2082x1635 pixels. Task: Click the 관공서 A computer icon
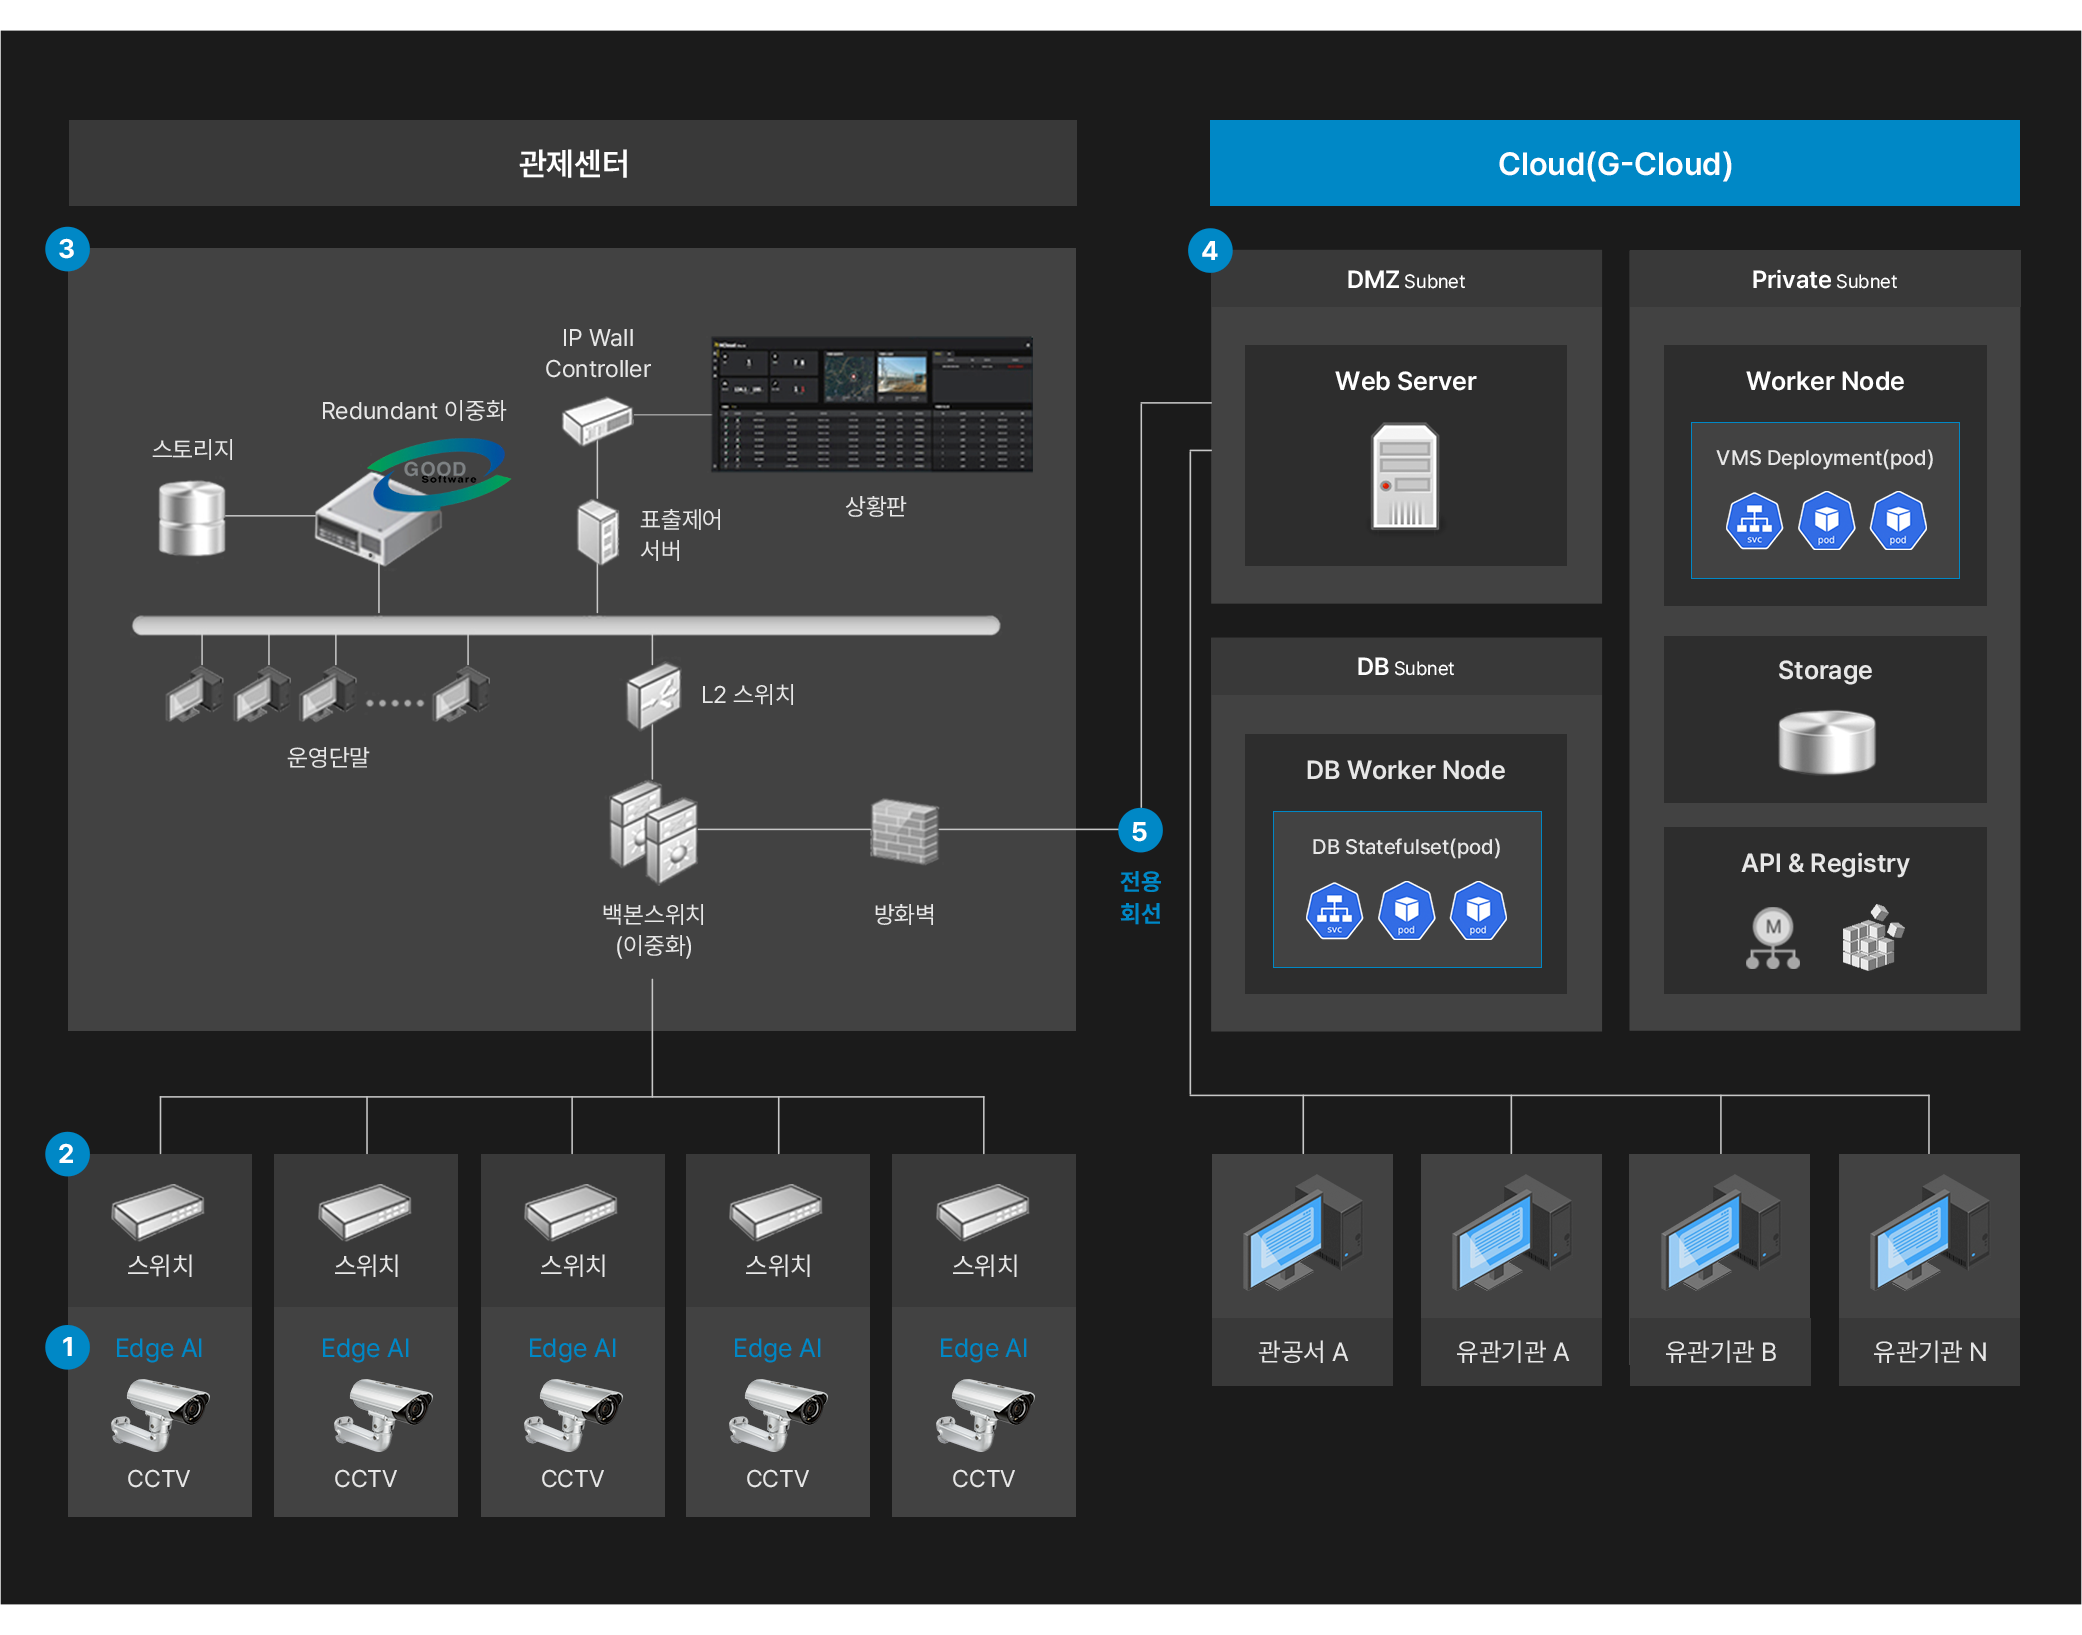[1302, 1235]
